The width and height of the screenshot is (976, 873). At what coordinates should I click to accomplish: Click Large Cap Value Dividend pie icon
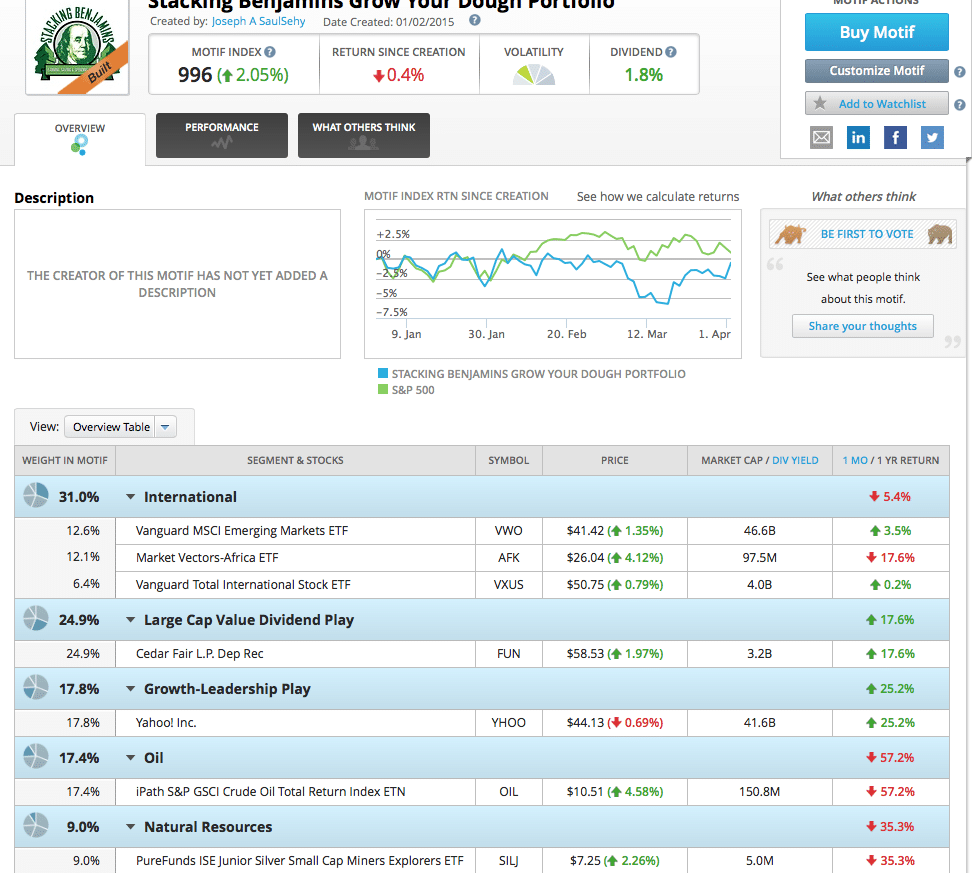click(x=35, y=619)
